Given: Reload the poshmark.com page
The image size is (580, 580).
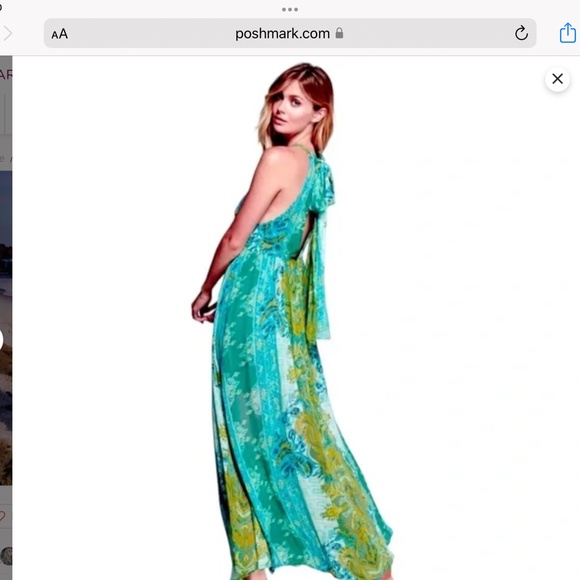Looking at the screenshot, I should coord(521,33).
